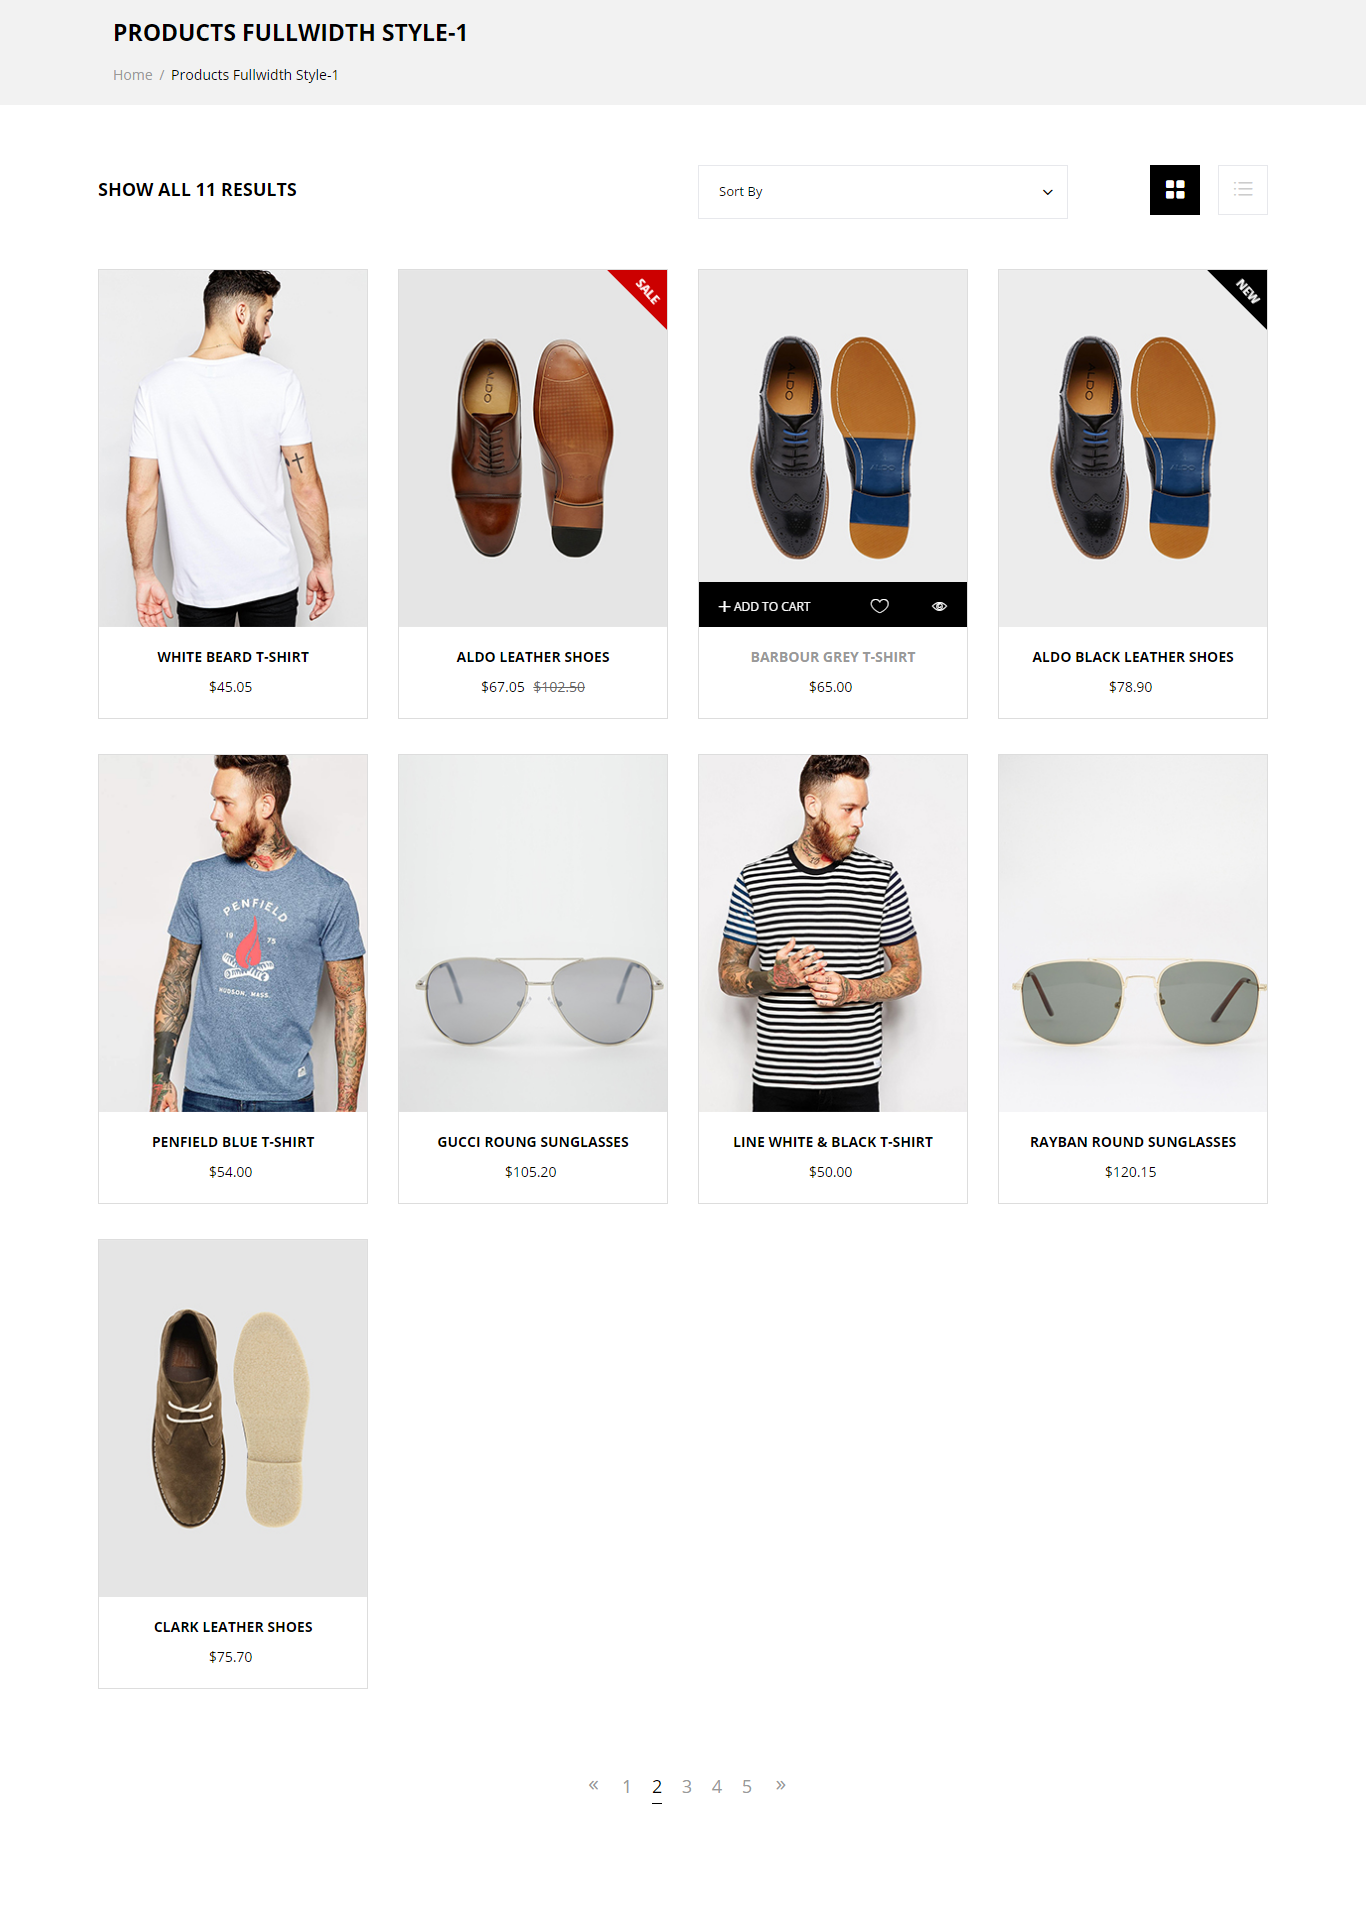Open Penfield Blue T-Shirt product image
The image size is (1366, 1914).
pos(233,933)
